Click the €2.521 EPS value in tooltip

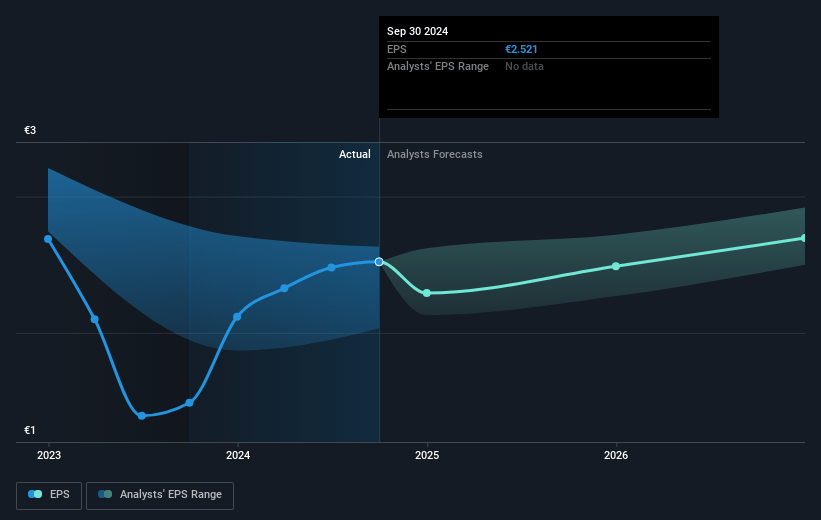pyautogui.click(x=521, y=49)
